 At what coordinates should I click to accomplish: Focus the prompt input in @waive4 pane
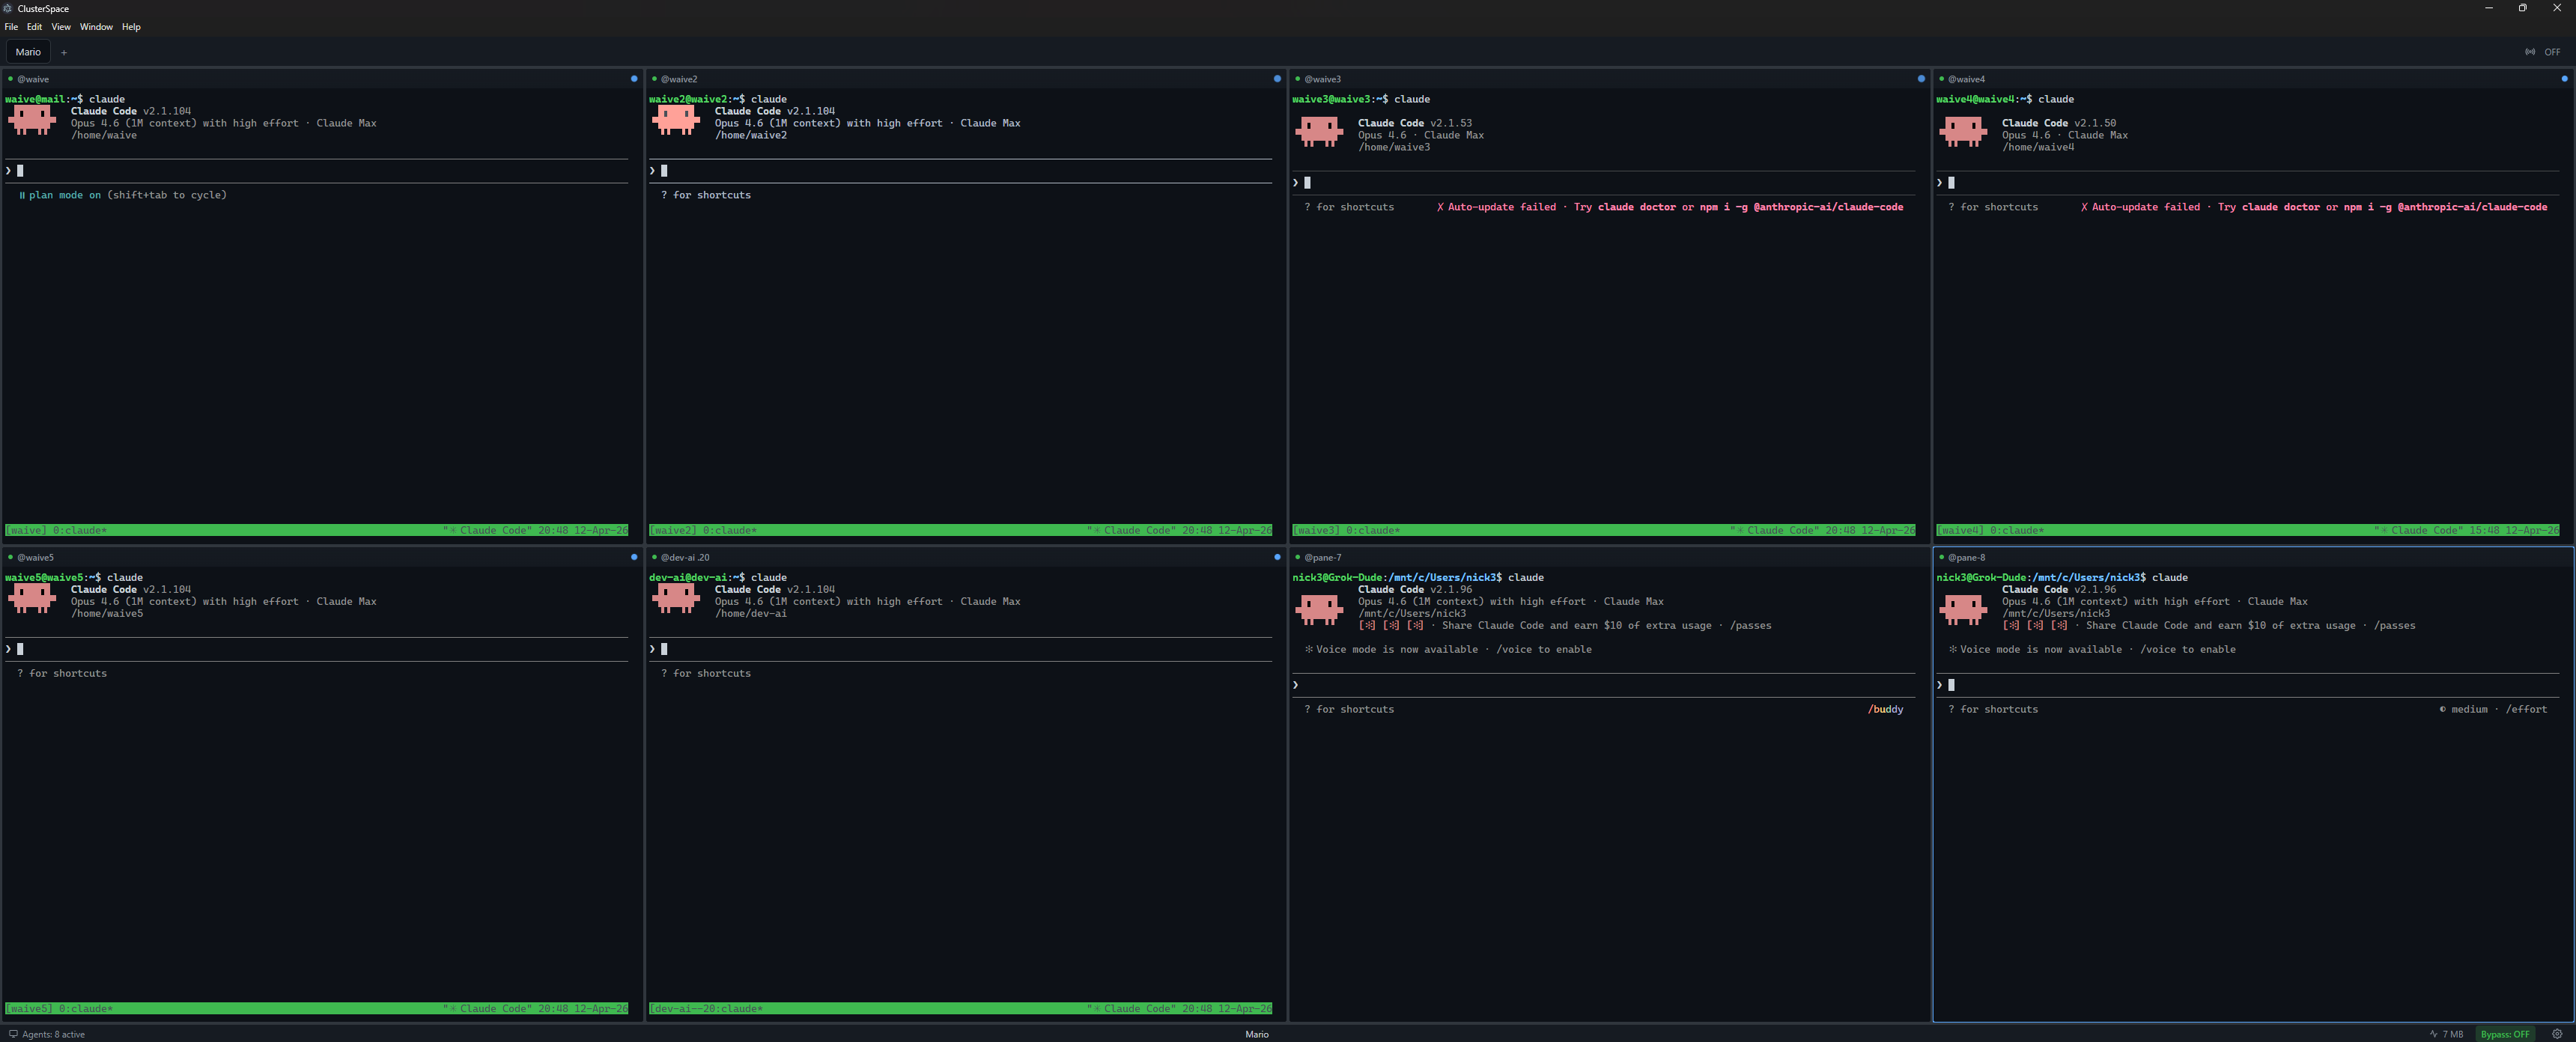2247,183
